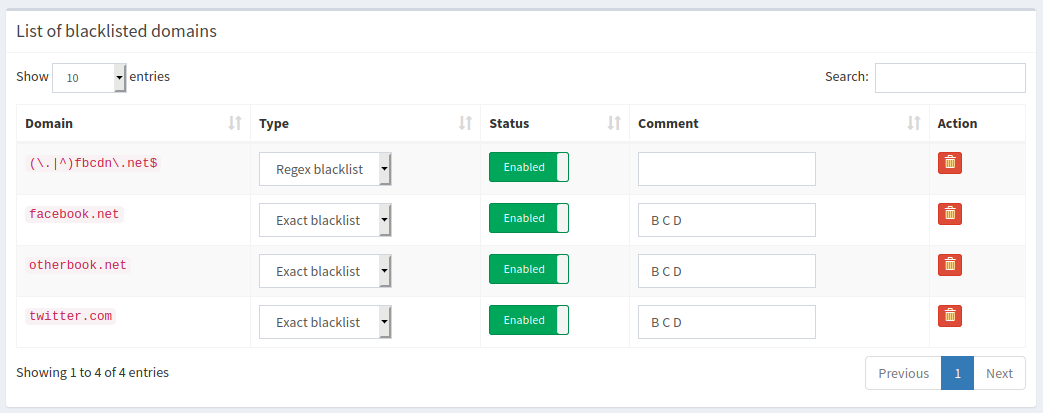Toggle otherbook.net Enabled status switch
This screenshot has height=413, width=1043.
pyautogui.click(x=529, y=269)
